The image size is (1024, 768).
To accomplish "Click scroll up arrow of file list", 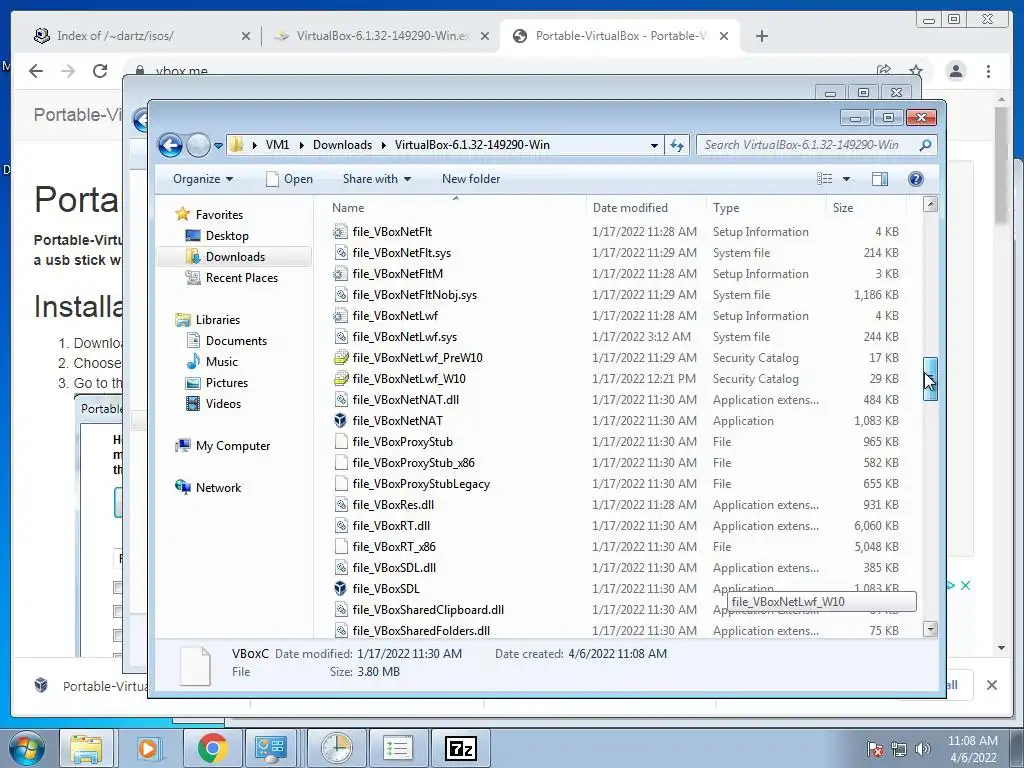I will pos(930,204).
